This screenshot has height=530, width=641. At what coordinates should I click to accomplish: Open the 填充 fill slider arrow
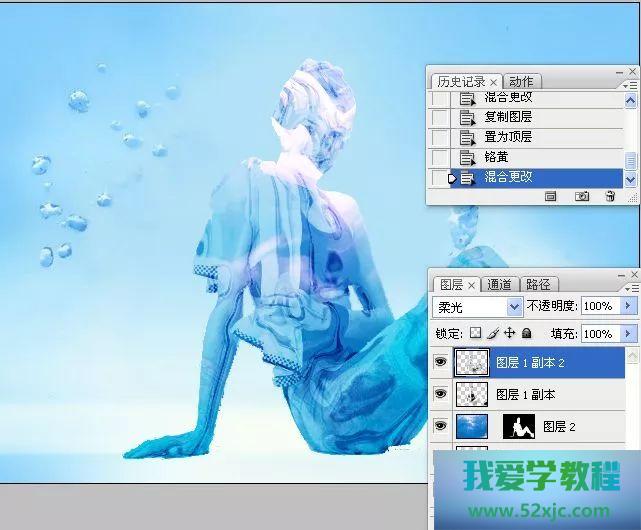tap(629, 333)
